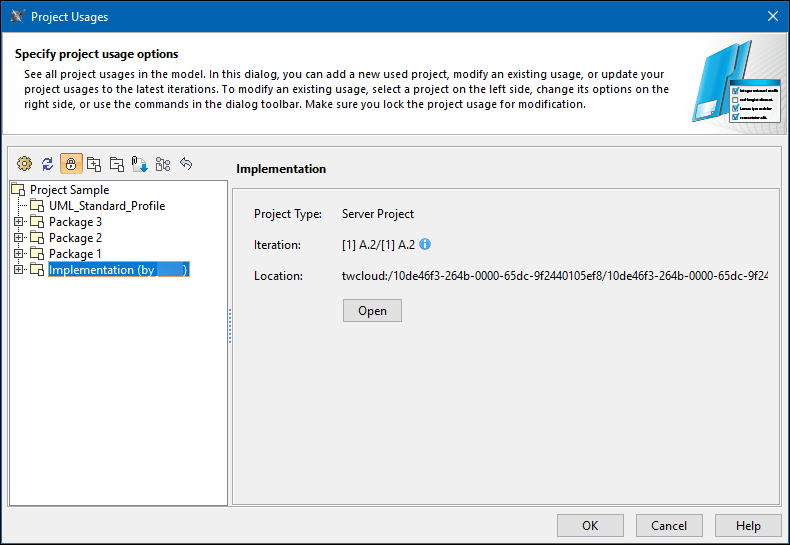Click the dependency tree toolbar icon
Viewport: 790px width, 545px height.
163,164
